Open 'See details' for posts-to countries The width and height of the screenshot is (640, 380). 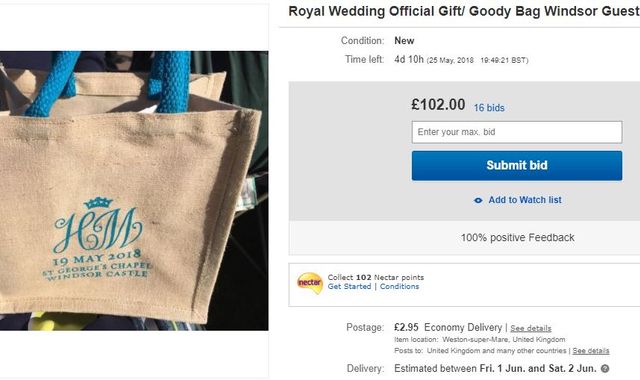591,351
